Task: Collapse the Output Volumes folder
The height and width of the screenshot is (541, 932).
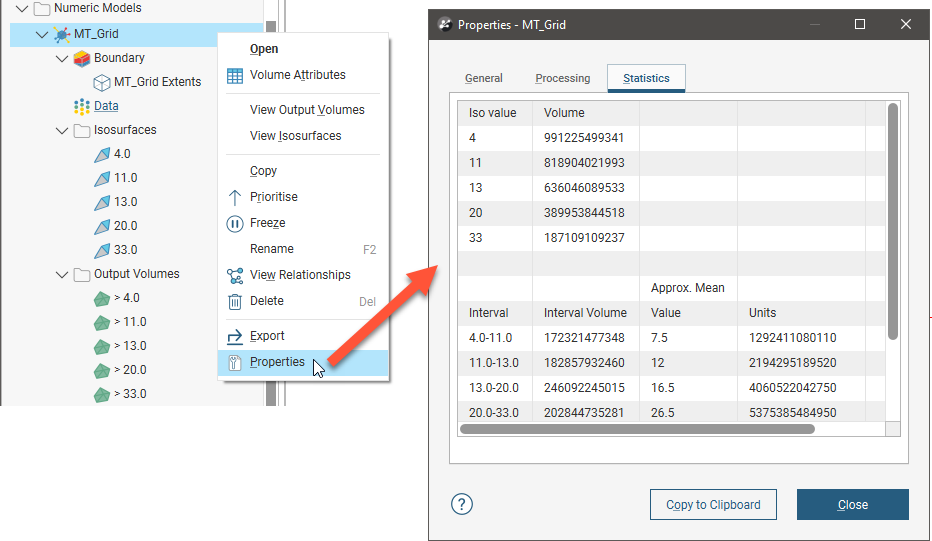Action: pyautogui.click(x=62, y=274)
